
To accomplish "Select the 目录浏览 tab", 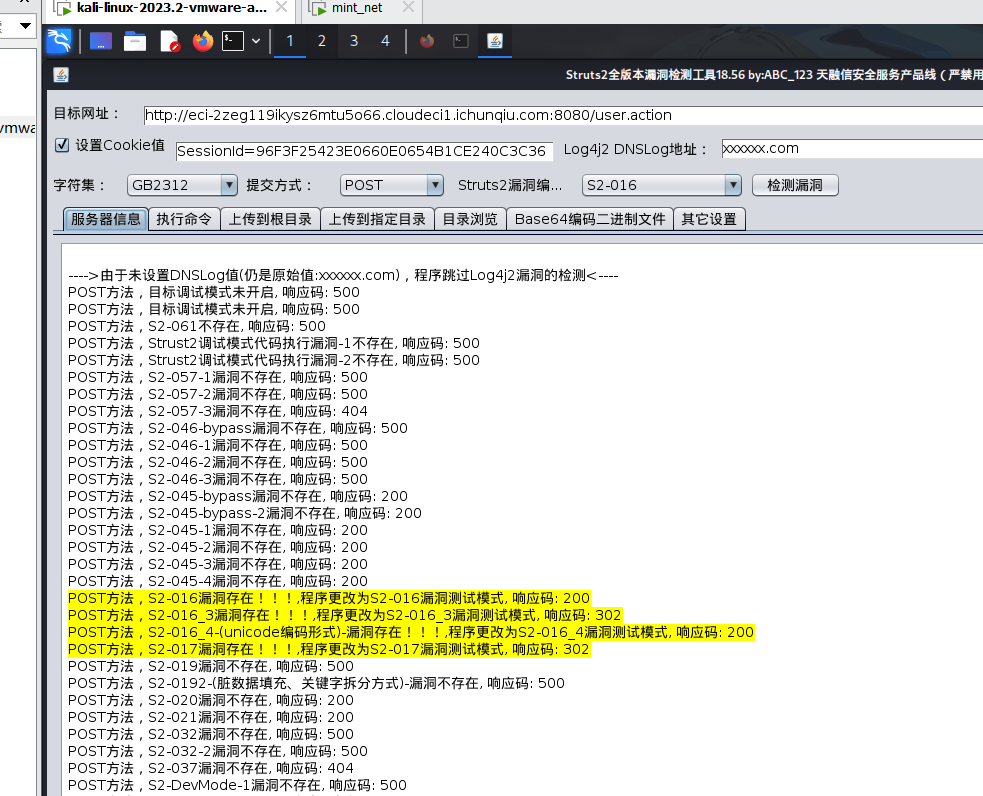I will click(x=470, y=219).
